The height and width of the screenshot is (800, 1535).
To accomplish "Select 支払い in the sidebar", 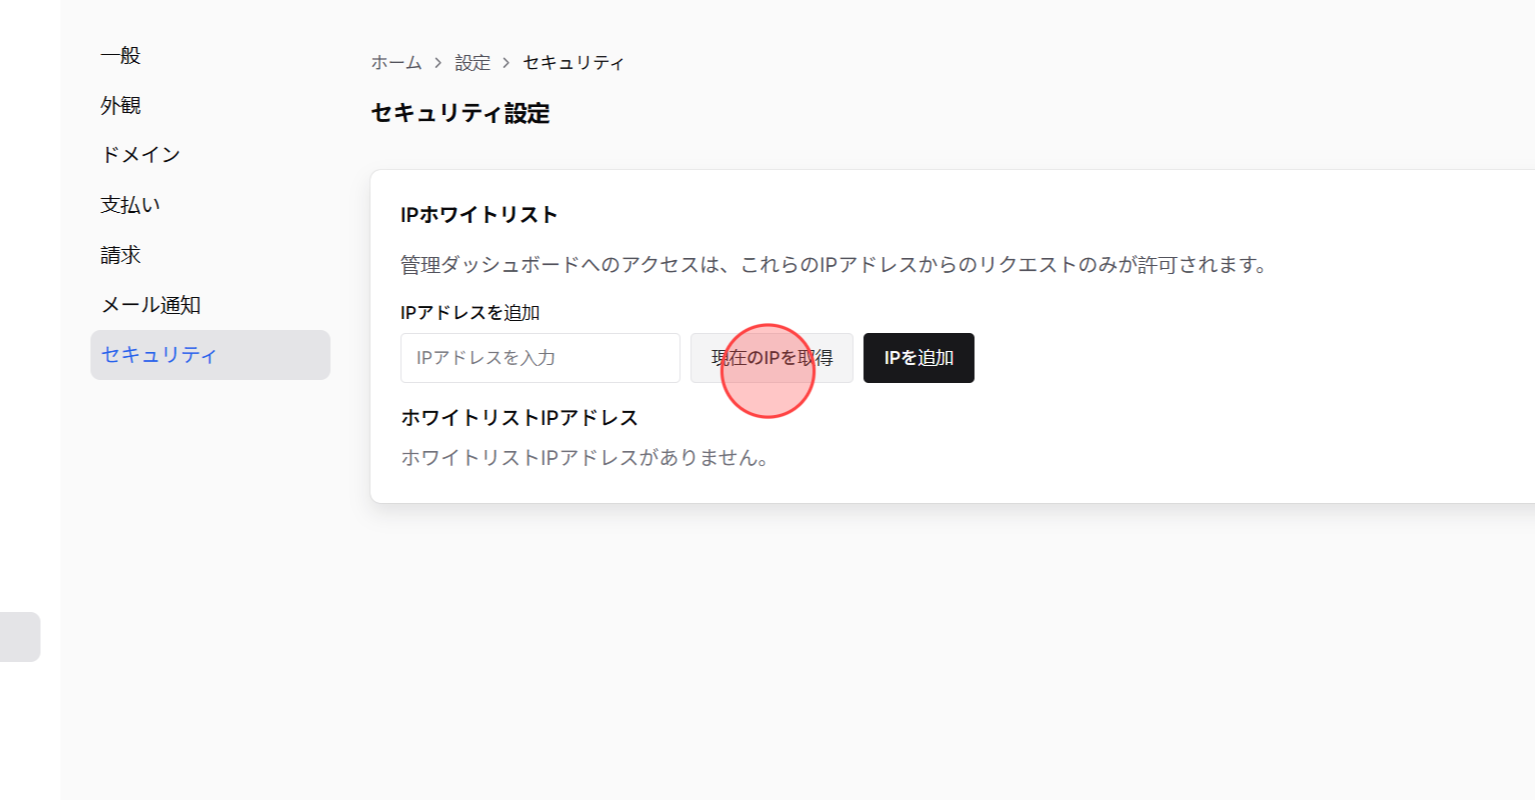I will coord(130,204).
